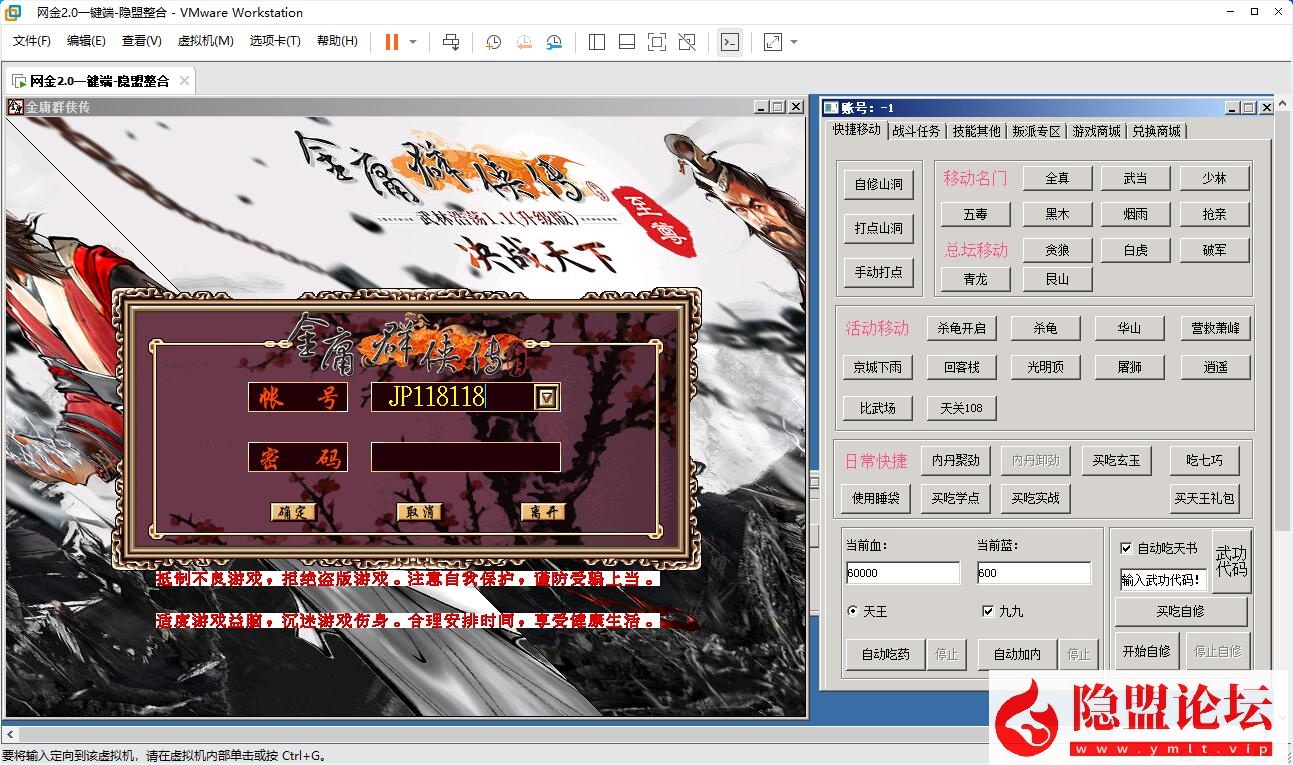Click 离开 to exit the game
The height and width of the screenshot is (765, 1293).
544,512
